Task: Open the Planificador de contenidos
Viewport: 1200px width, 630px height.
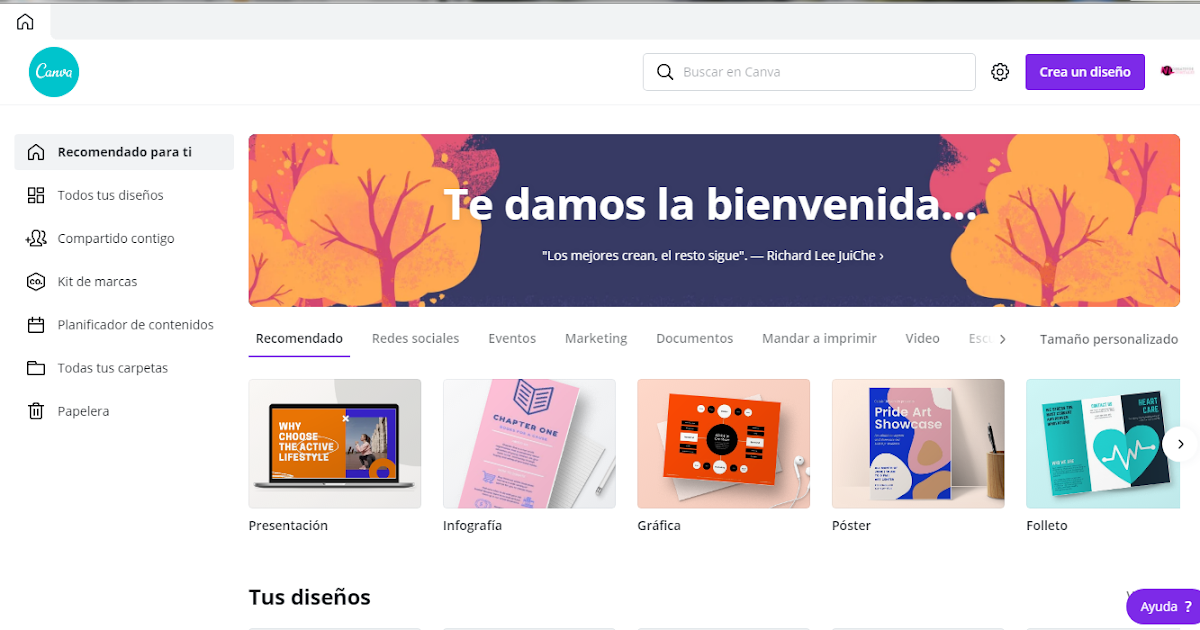Action: (x=136, y=324)
